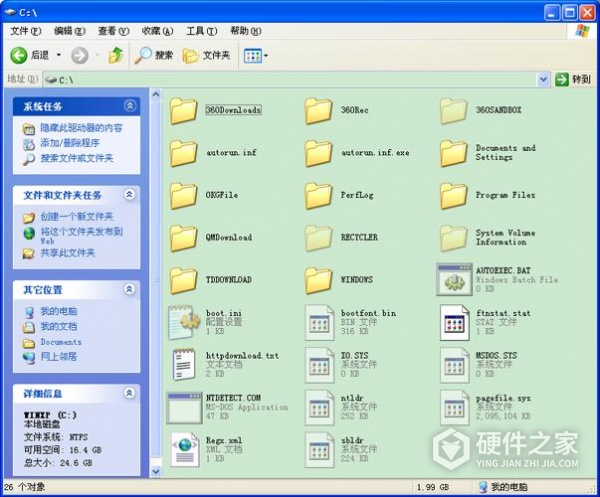600x497 pixels.
Task: Go up one folder level icon
Action: click(x=116, y=55)
